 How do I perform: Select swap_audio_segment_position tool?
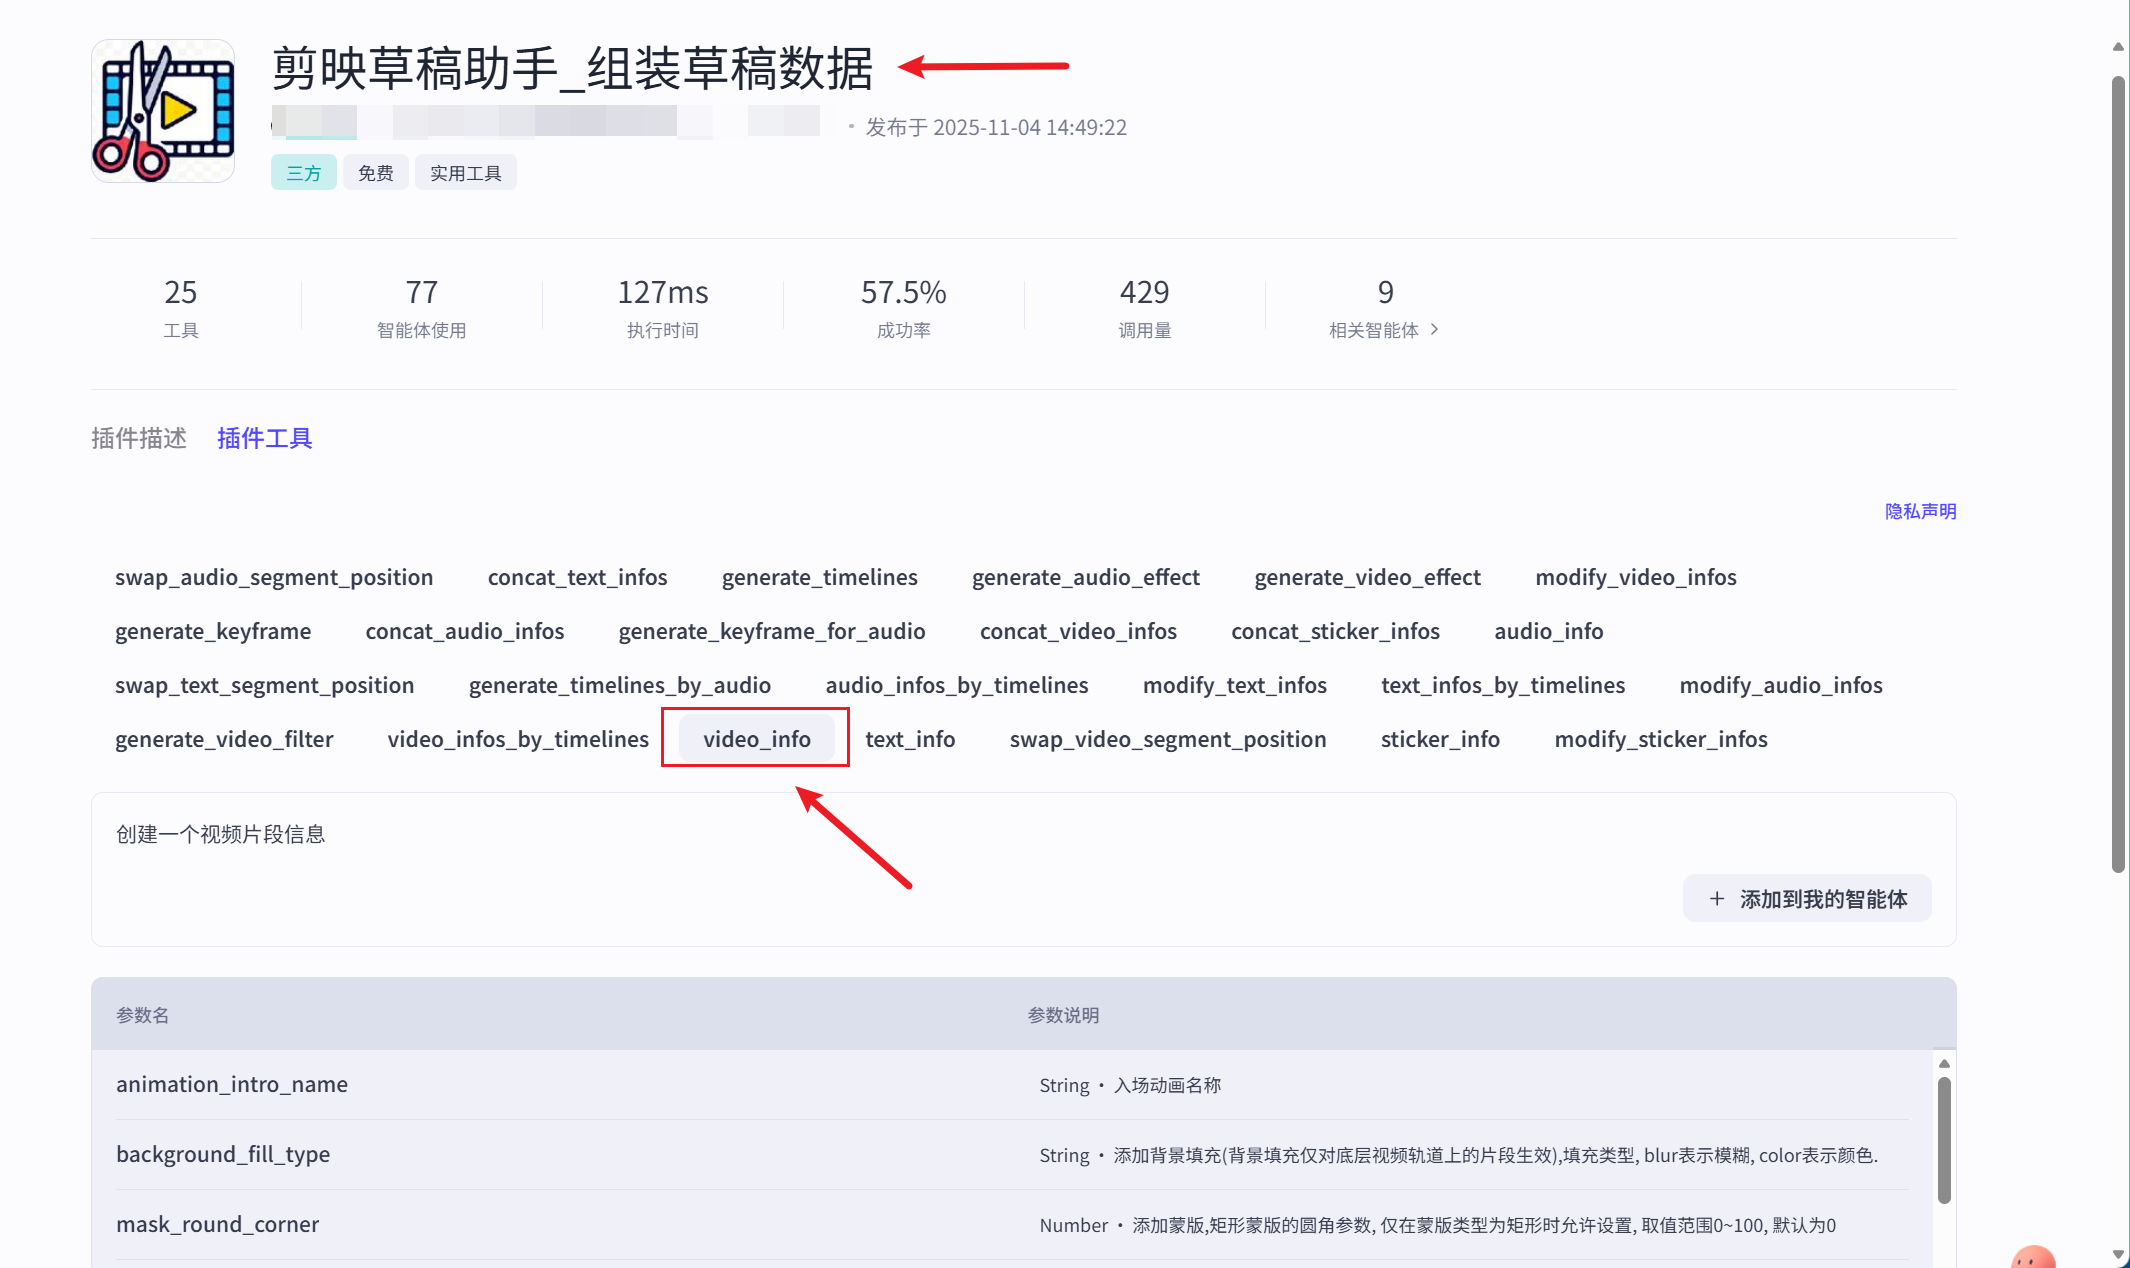point(274,577)
